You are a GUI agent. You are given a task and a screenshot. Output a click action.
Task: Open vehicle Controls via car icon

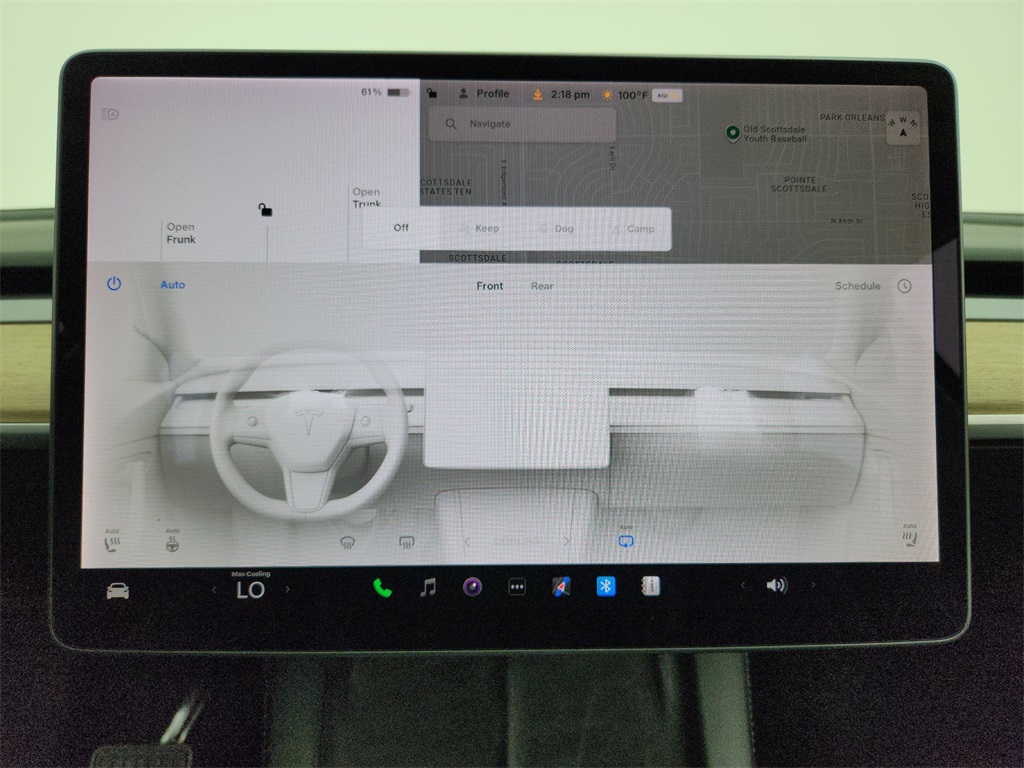[x=118, y=591]
